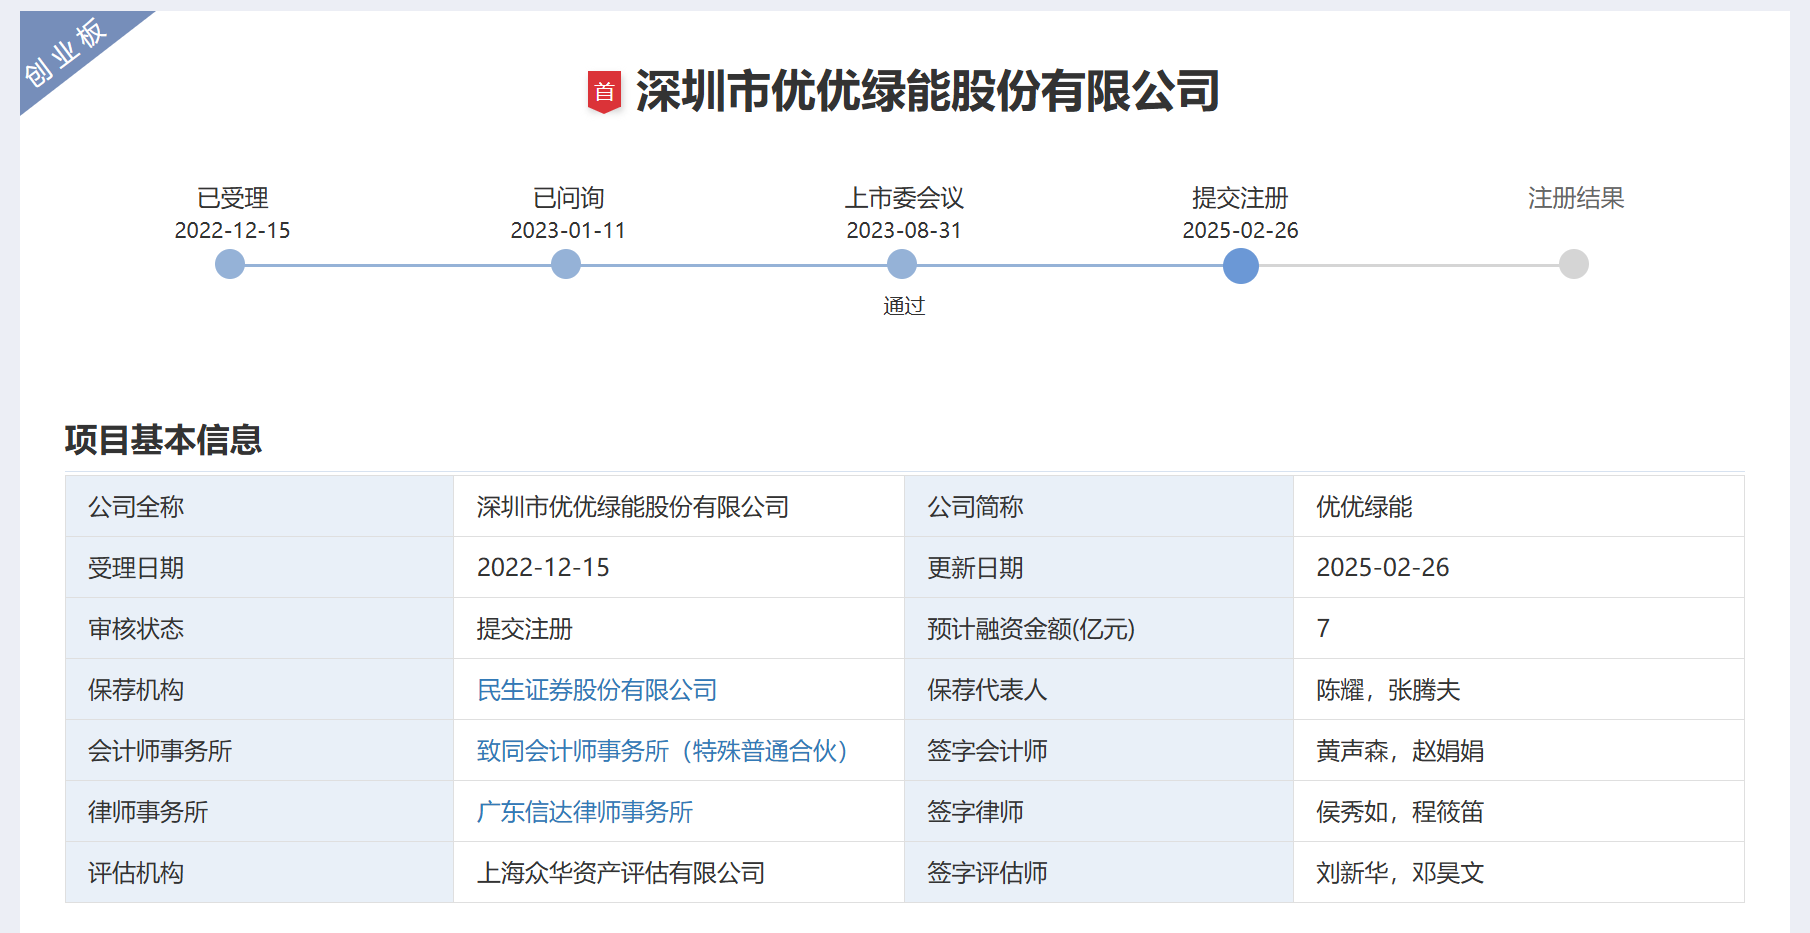
Task: Select the 注册结果 timeline node
Action: pos(1574,265)
